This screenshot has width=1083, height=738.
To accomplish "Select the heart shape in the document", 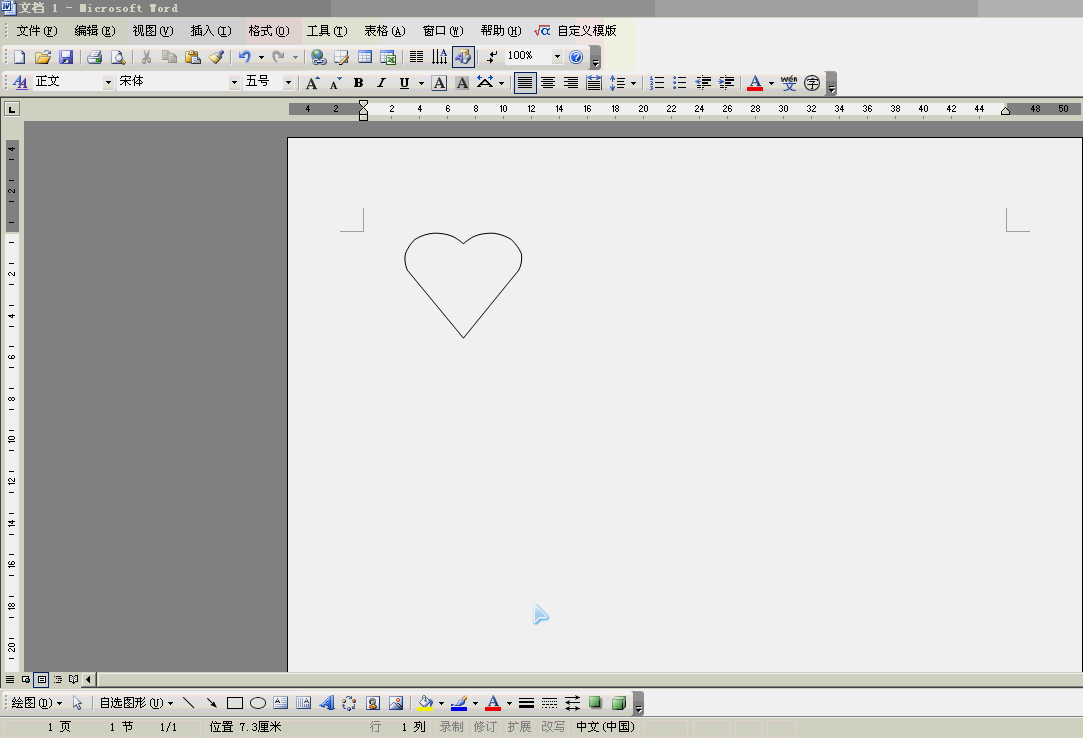I will tap(463, 284).
